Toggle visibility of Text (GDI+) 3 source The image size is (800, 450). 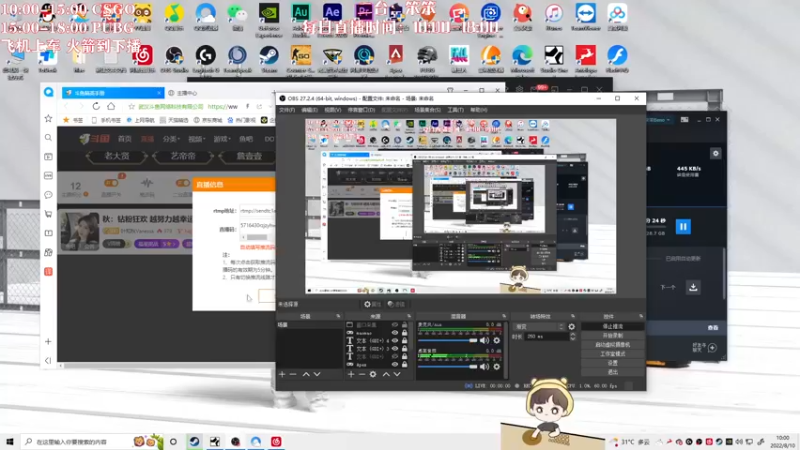click(x=394, y=348)
